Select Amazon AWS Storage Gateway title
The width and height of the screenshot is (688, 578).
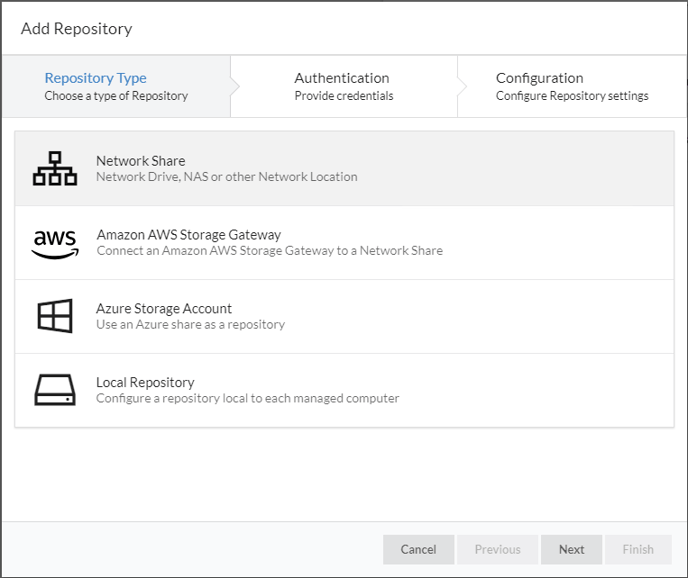point(189,235)
